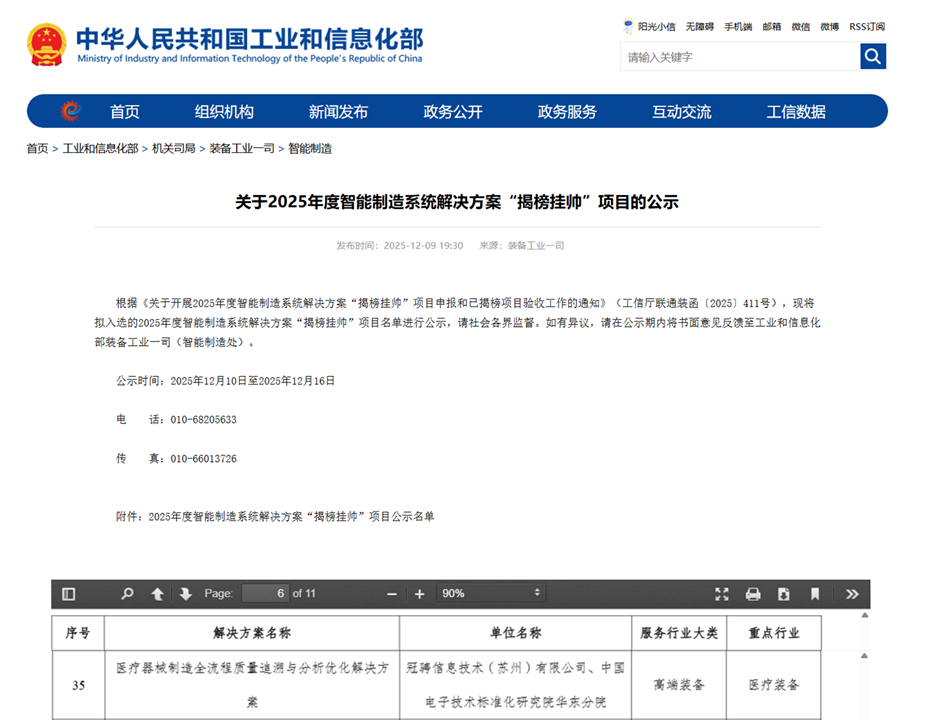Go to the previous PDF page with the up arrow
The height and width of the screenshot is (720, 926).
point(157,594)
